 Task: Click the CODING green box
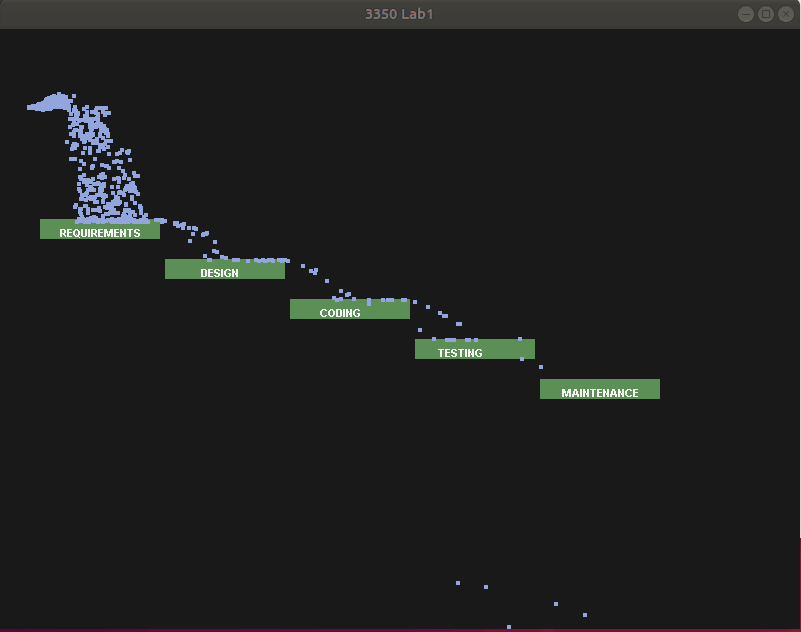click(350, 309)
